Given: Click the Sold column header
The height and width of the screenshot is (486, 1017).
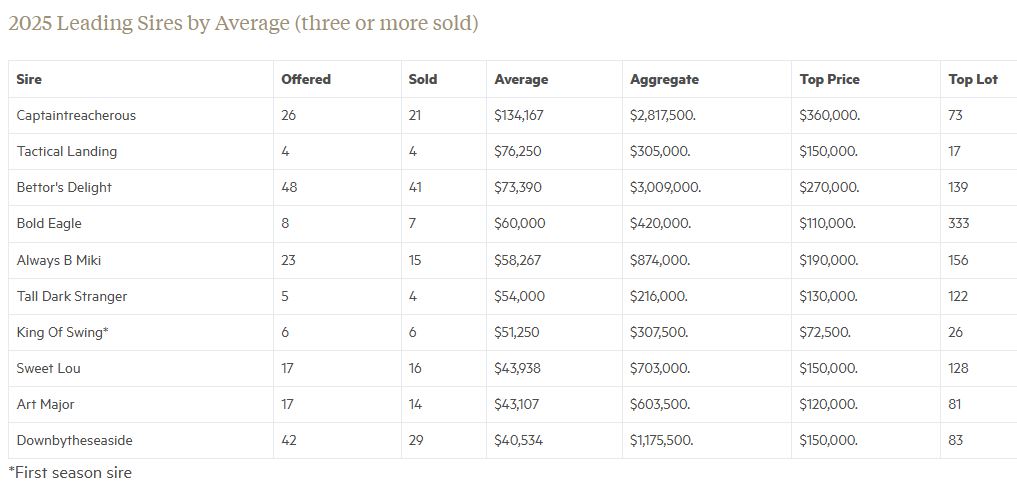Looking at the screenshot, I should point(423,79).
